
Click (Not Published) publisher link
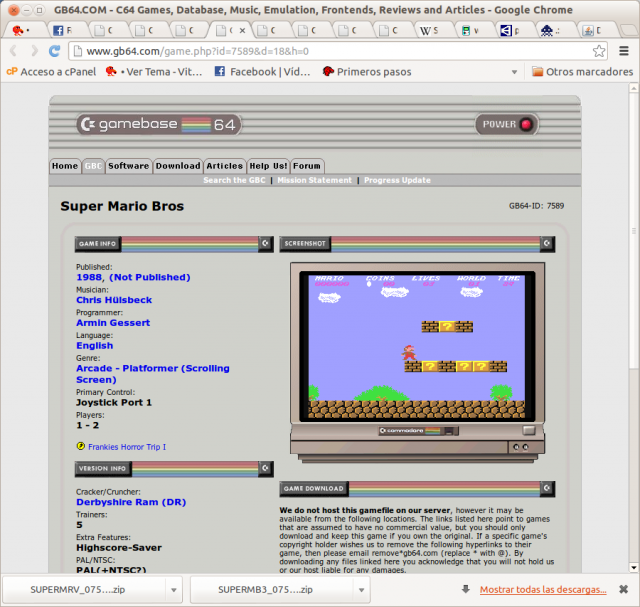coord(150,278)
